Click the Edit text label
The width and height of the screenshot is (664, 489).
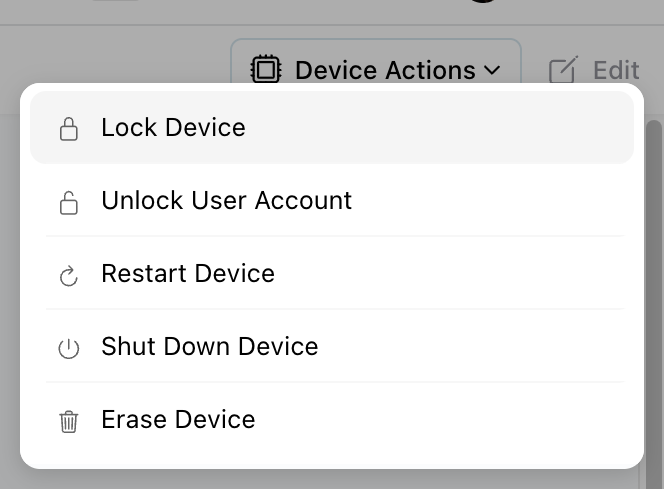point(616,70)
